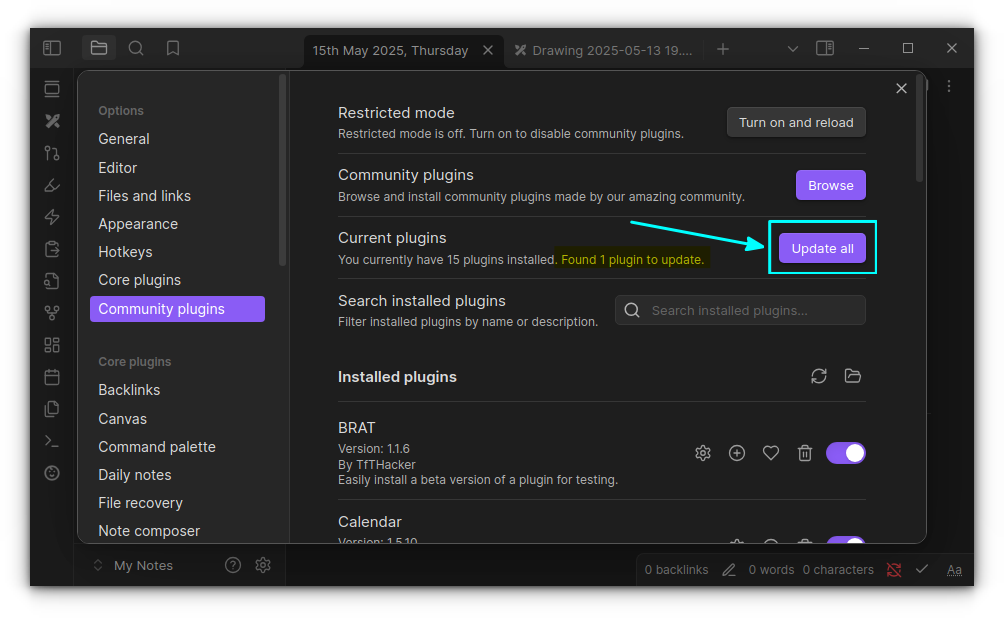Select Hotkeys in settings sidebar

(x=125, y=251)
